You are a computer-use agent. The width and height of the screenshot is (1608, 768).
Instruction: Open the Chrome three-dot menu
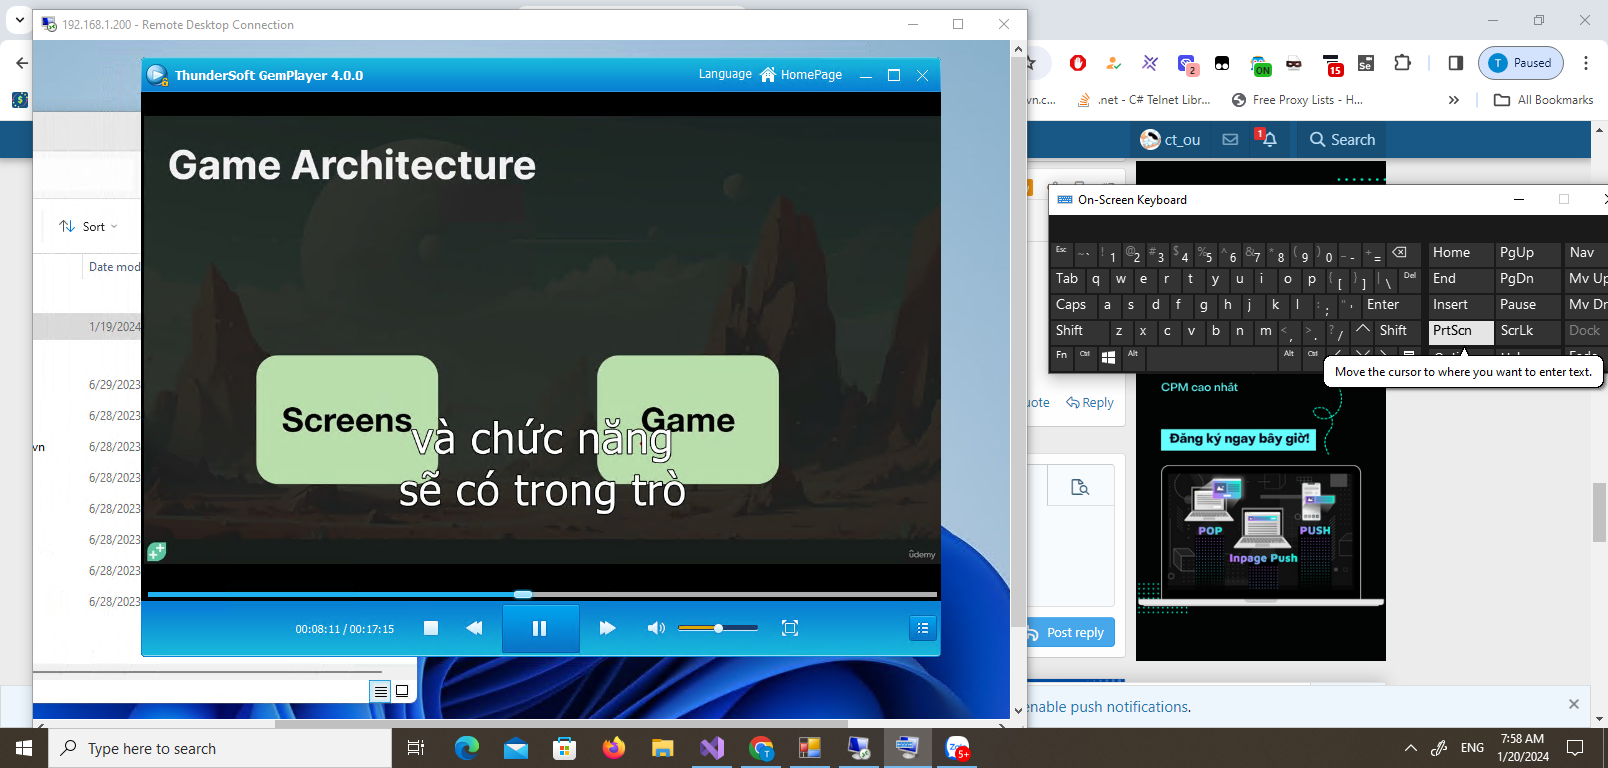click(x=1586, y=63)
